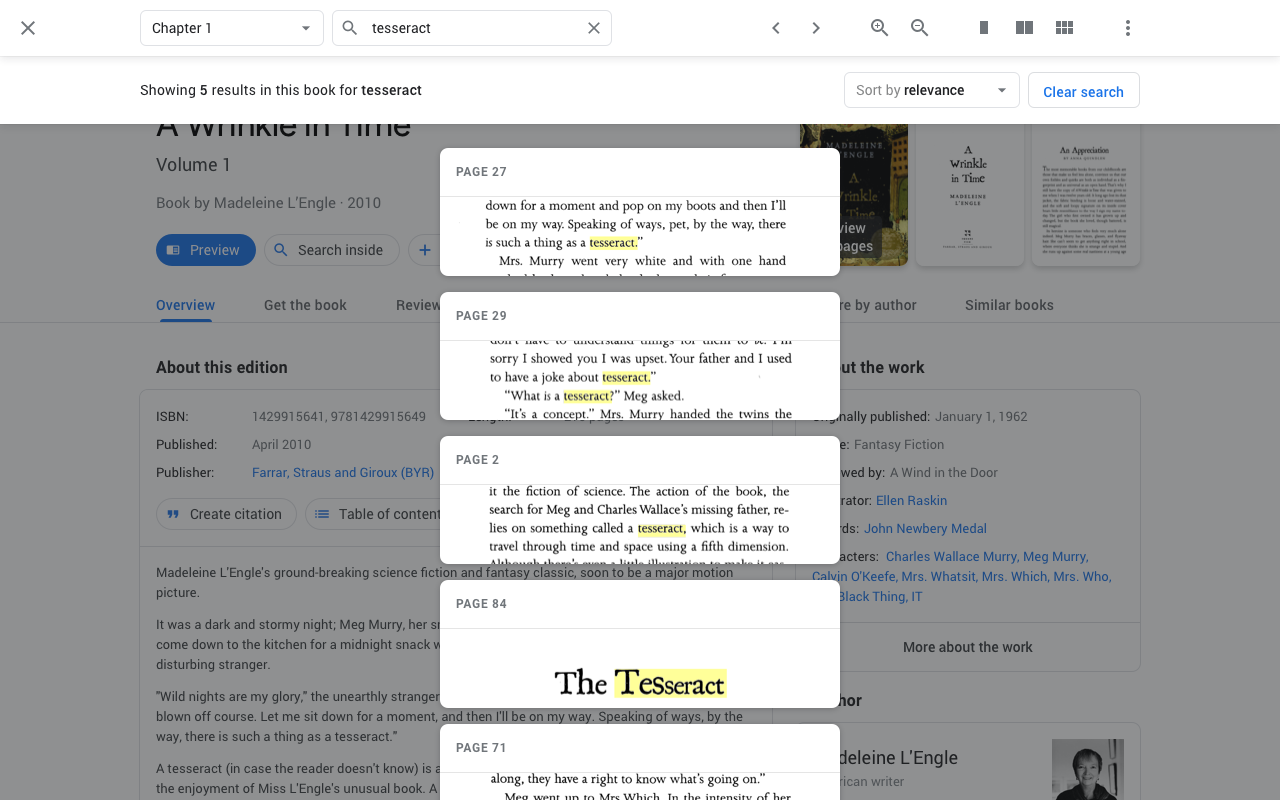The height and width of the screenshot is (800, 1280).
Task: Select single-page view mode
Action: click(x=983, y=27)
